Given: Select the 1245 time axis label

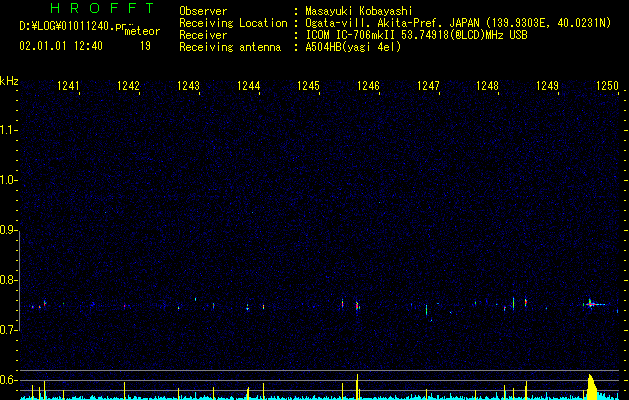Looking at the screenshot, I should point(308,86).
